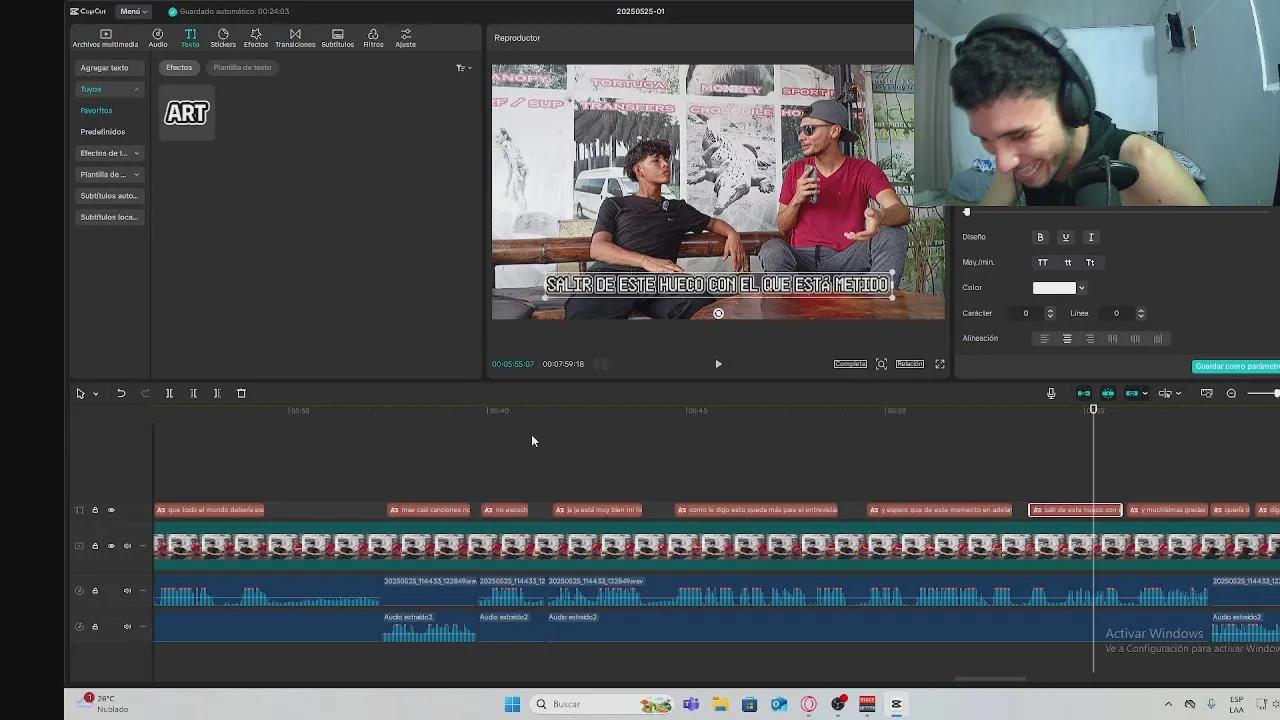Click the timeline zoom out icon

click(1231, 394)
